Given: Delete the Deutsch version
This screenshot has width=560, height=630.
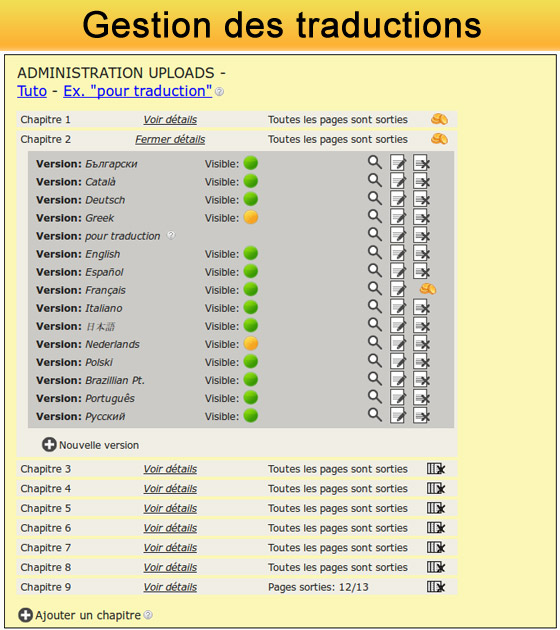Looking at the screenshot, I should pos(421,199).
